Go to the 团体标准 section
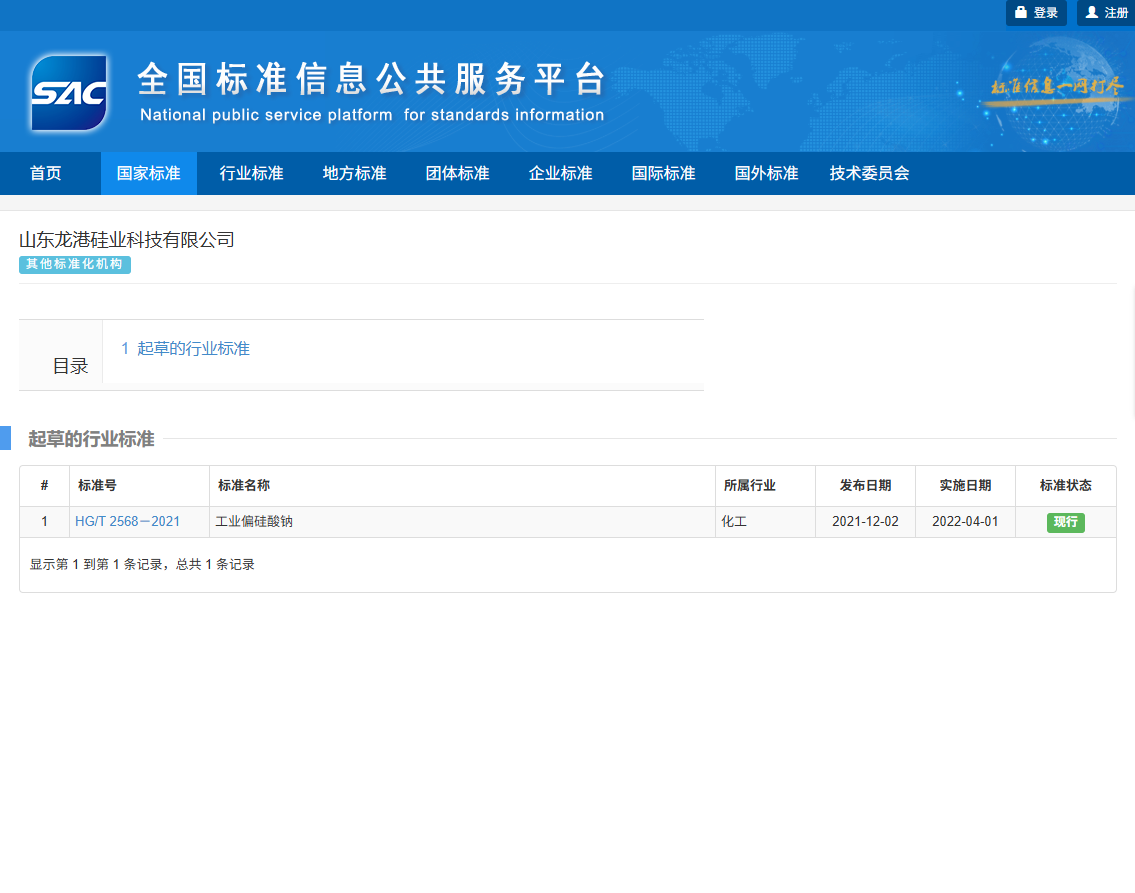This screenshot has width=1135, height=893. 457,173
